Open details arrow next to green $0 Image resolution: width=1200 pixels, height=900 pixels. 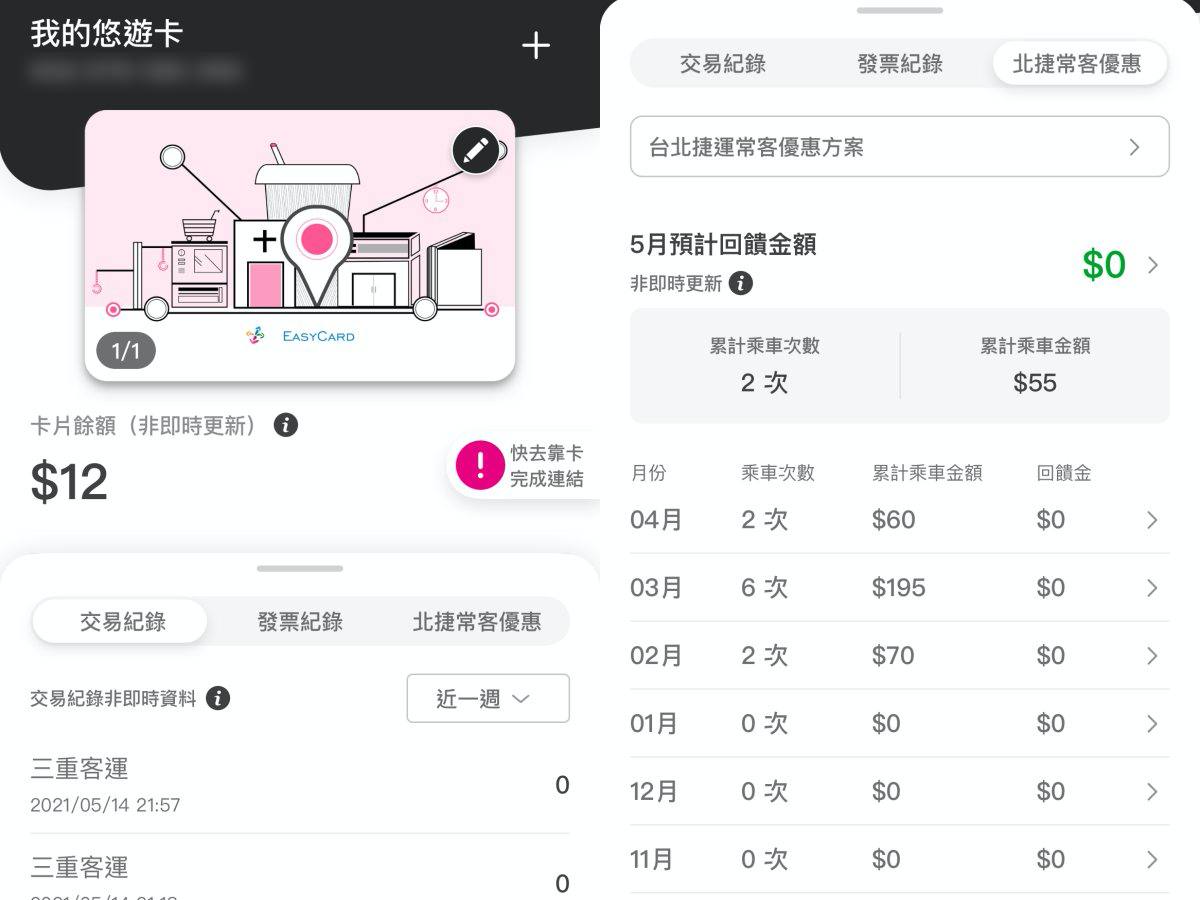[x=1153, y=265]
